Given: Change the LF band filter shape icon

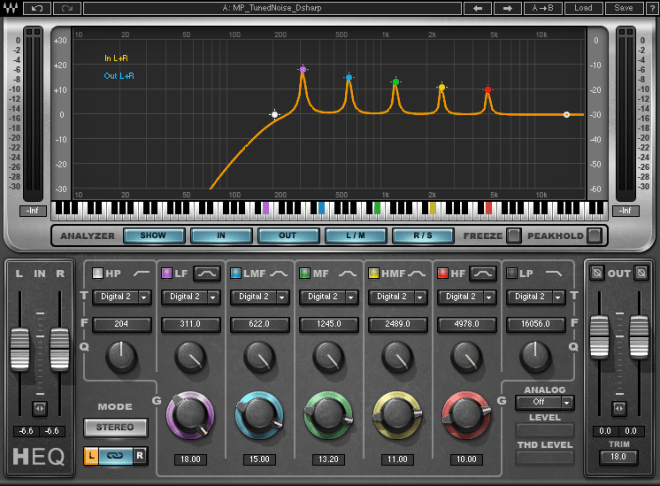Looking at the screenshot, I should pos(207,274).
